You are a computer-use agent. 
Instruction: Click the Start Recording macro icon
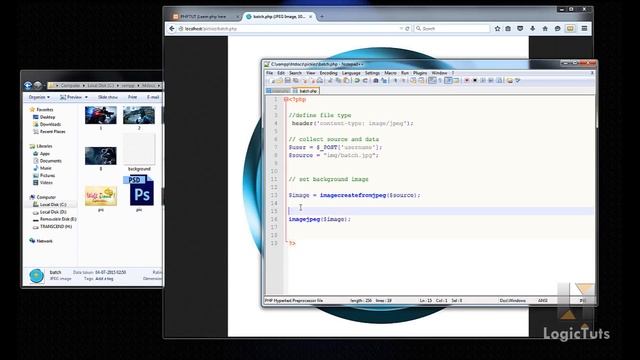(x=467, y=81)
